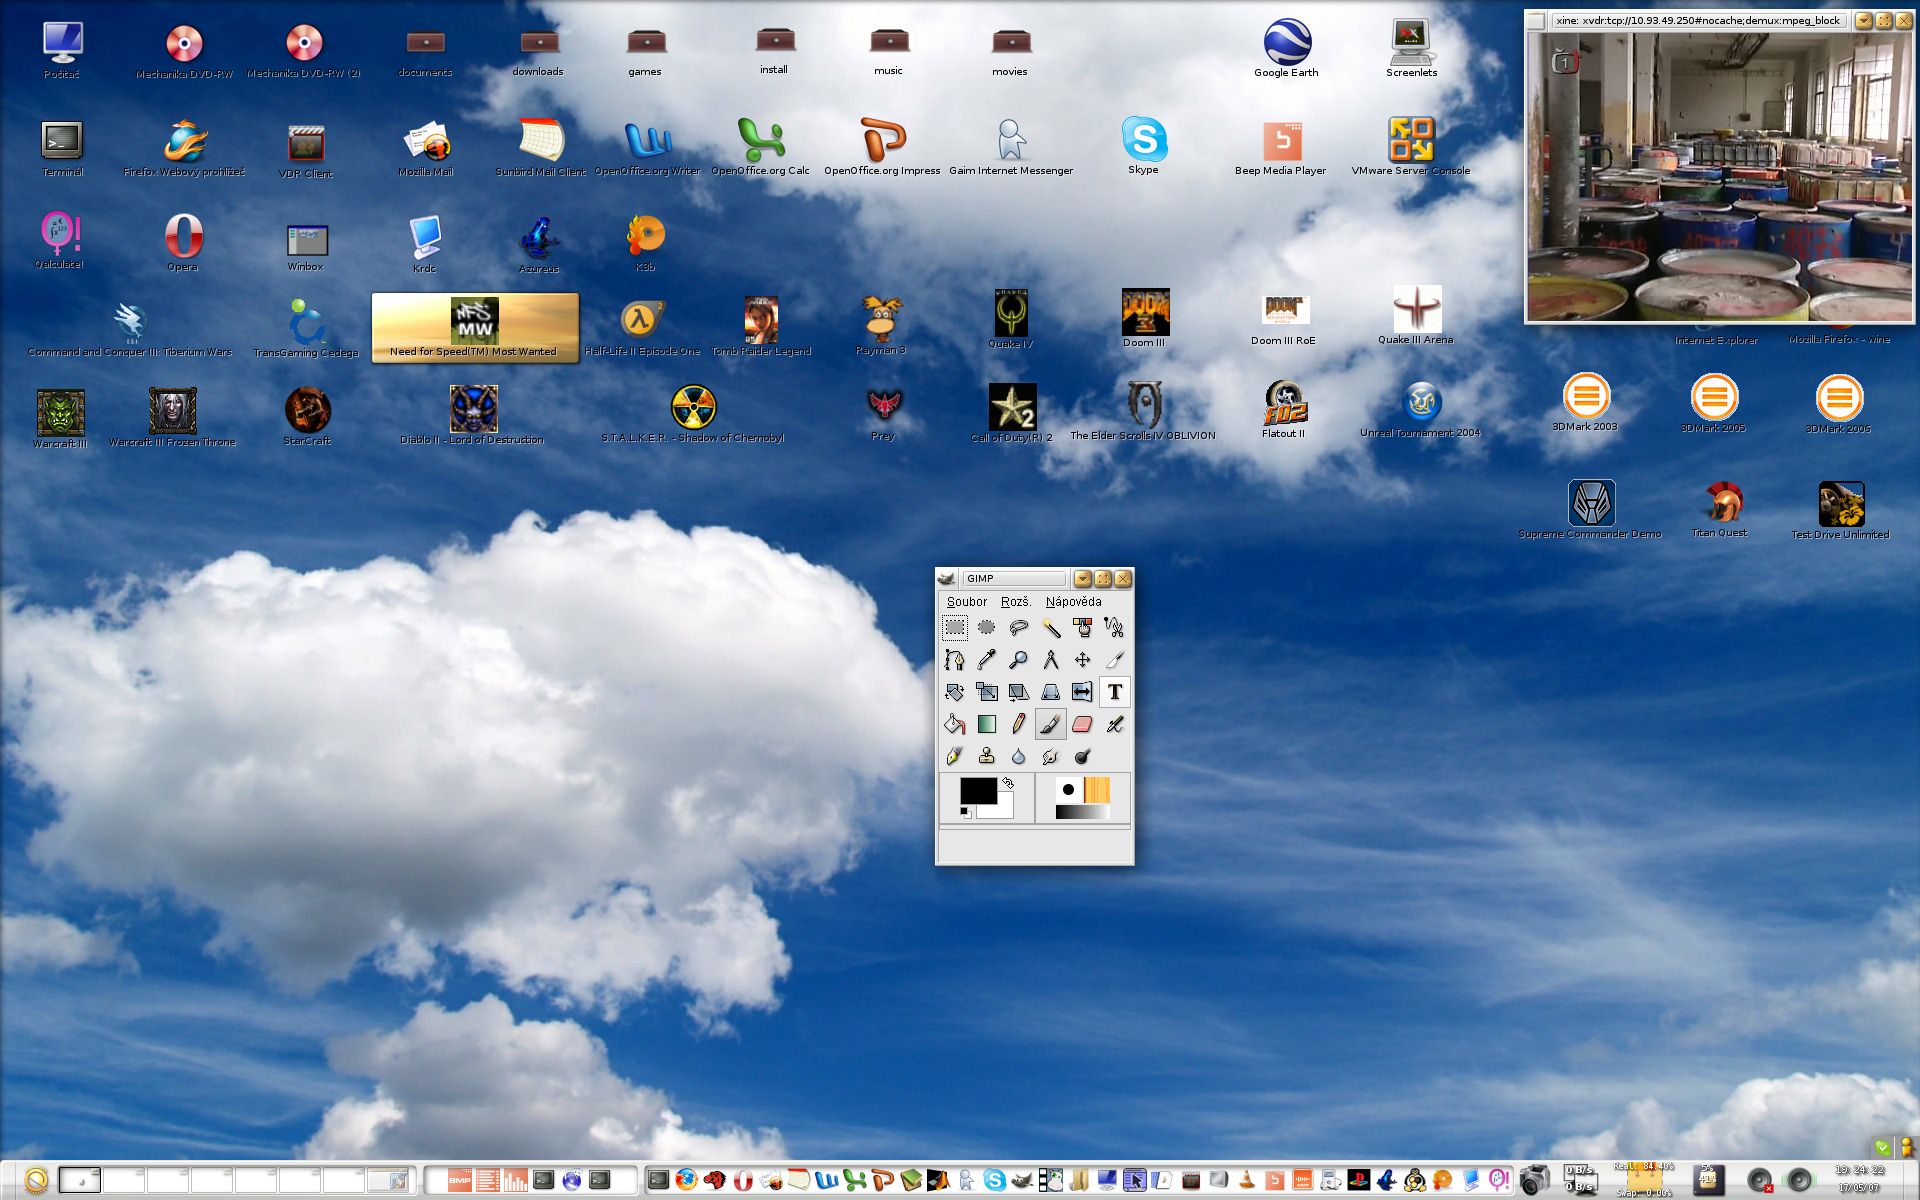Switch to the first workspace in pager
Image resolution: width=1920 pixels, height=1200 pixels.
click(80, 1180)
